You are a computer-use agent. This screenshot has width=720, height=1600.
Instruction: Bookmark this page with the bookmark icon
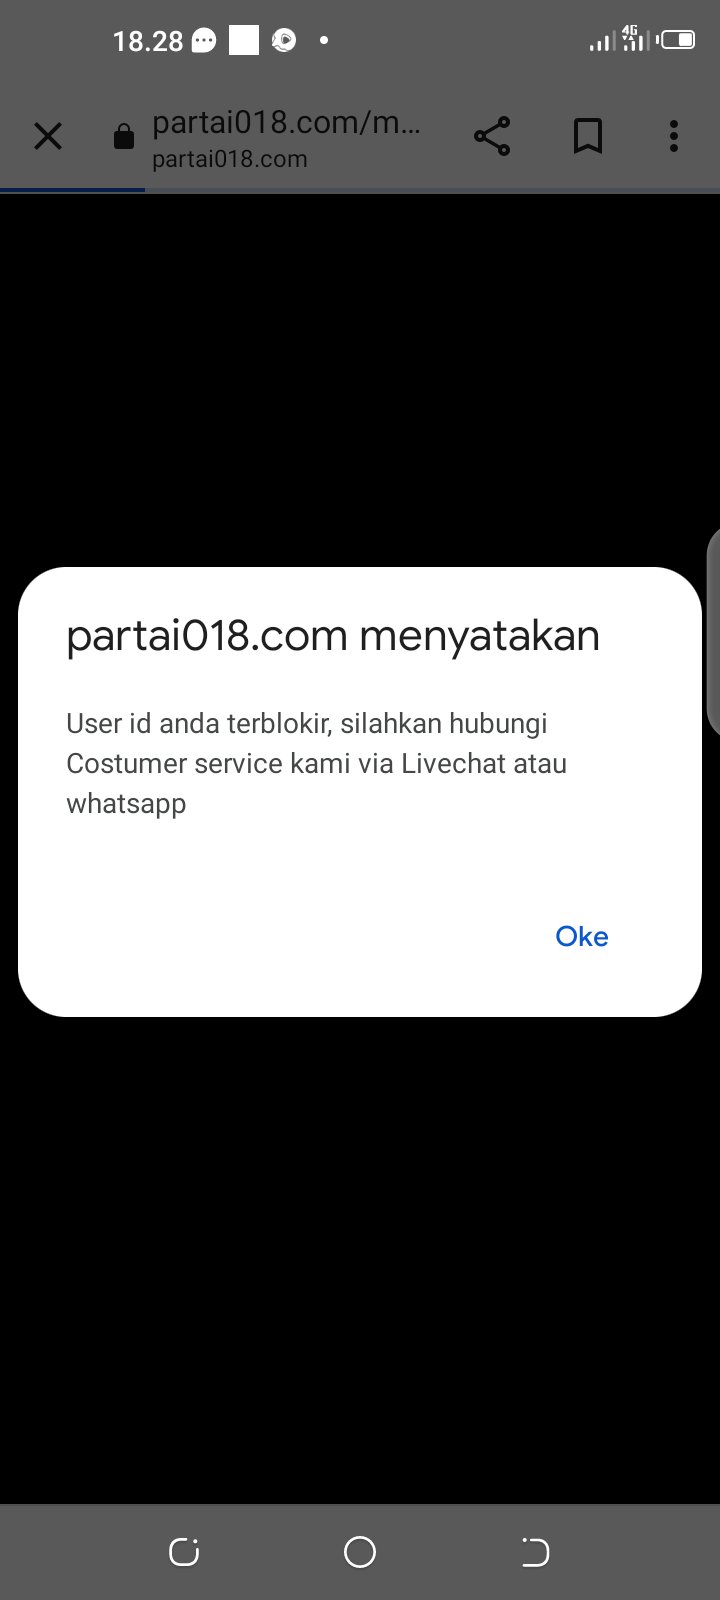pos(588,136)
